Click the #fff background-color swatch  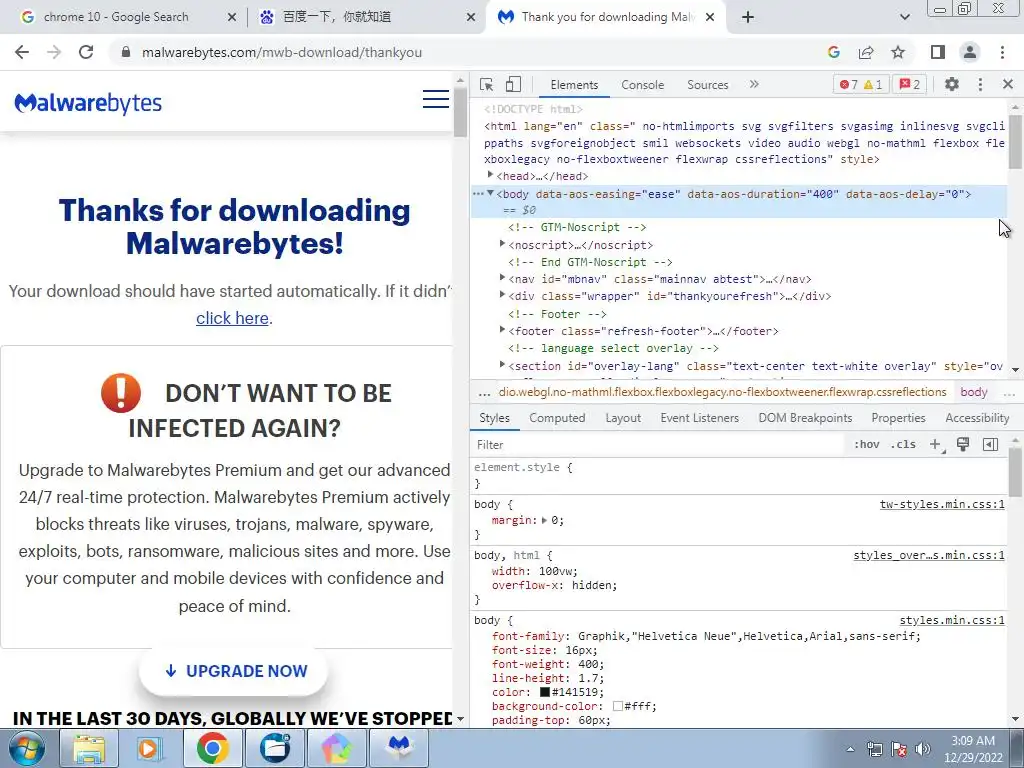[618, 707]
